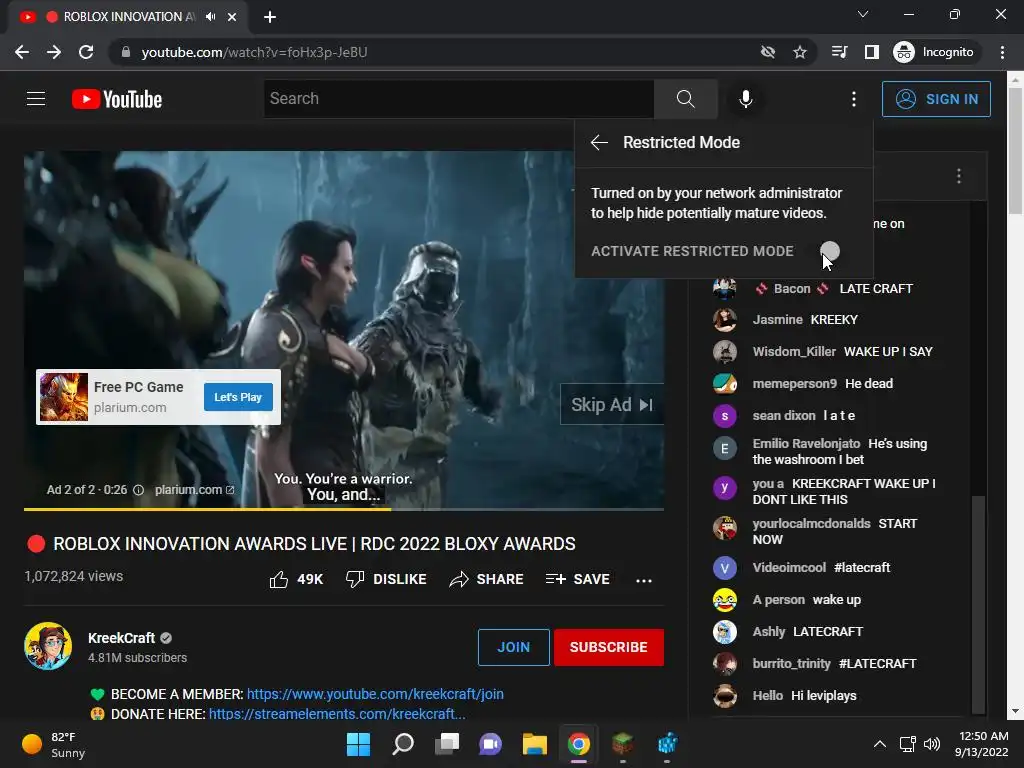This screenshot has width=1024, height=768.
Task: Open Task View on taskbar
Action: pos(447,744)
